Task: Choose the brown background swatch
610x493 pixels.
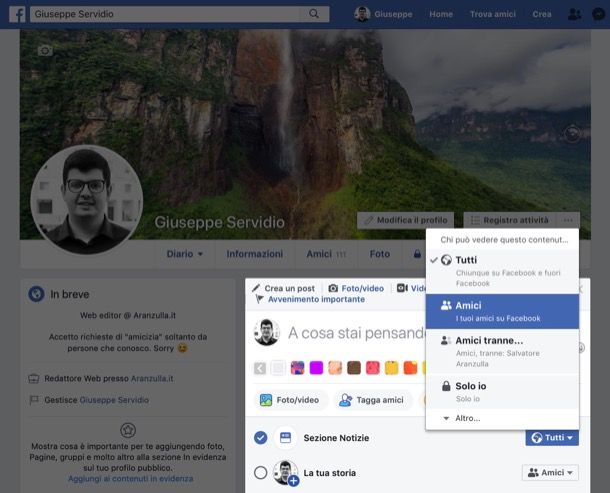Action: pos(354,368)
